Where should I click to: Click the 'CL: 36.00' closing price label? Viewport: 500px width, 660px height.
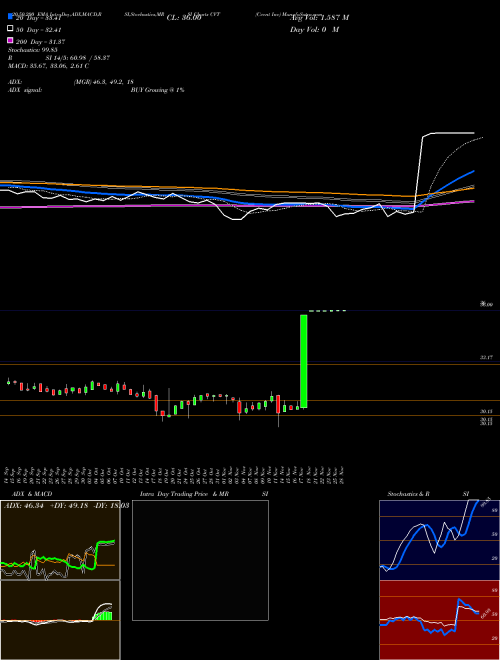click(184, 18)
